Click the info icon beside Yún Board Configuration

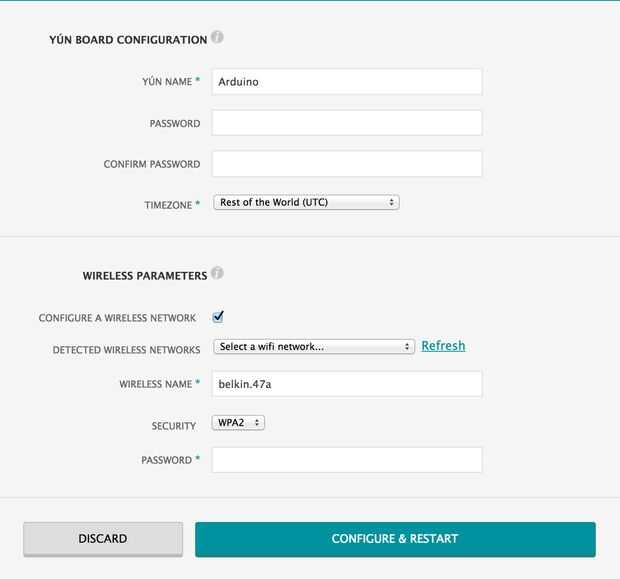[x=217, y=38]
